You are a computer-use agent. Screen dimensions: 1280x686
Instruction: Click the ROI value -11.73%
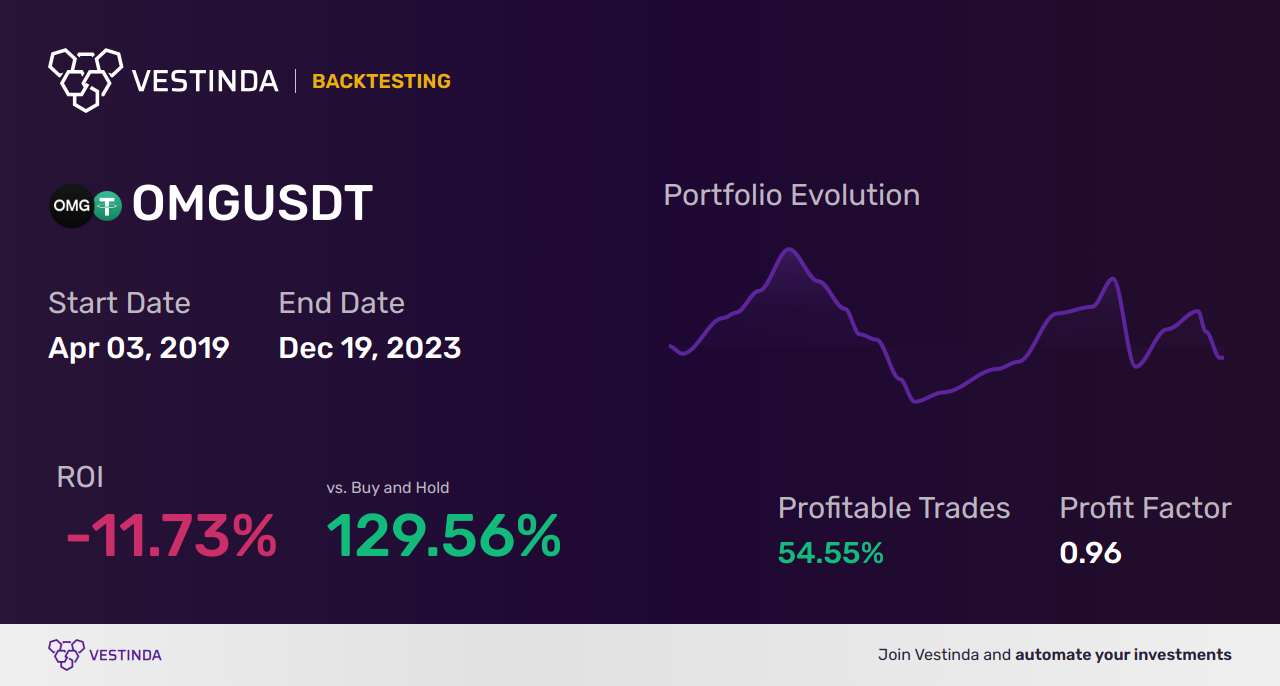click(x=171, y=536)
